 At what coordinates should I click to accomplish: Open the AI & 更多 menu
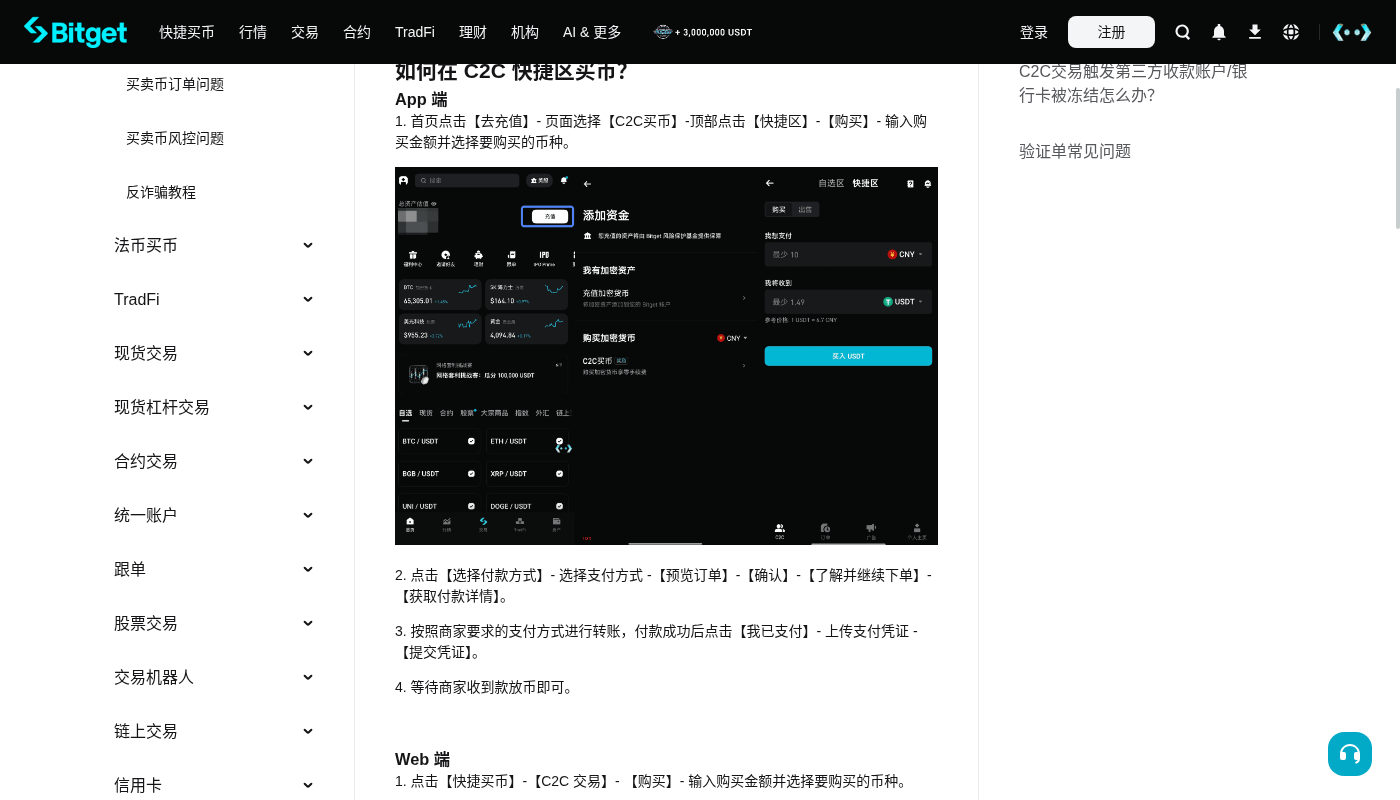pos(592,32)
